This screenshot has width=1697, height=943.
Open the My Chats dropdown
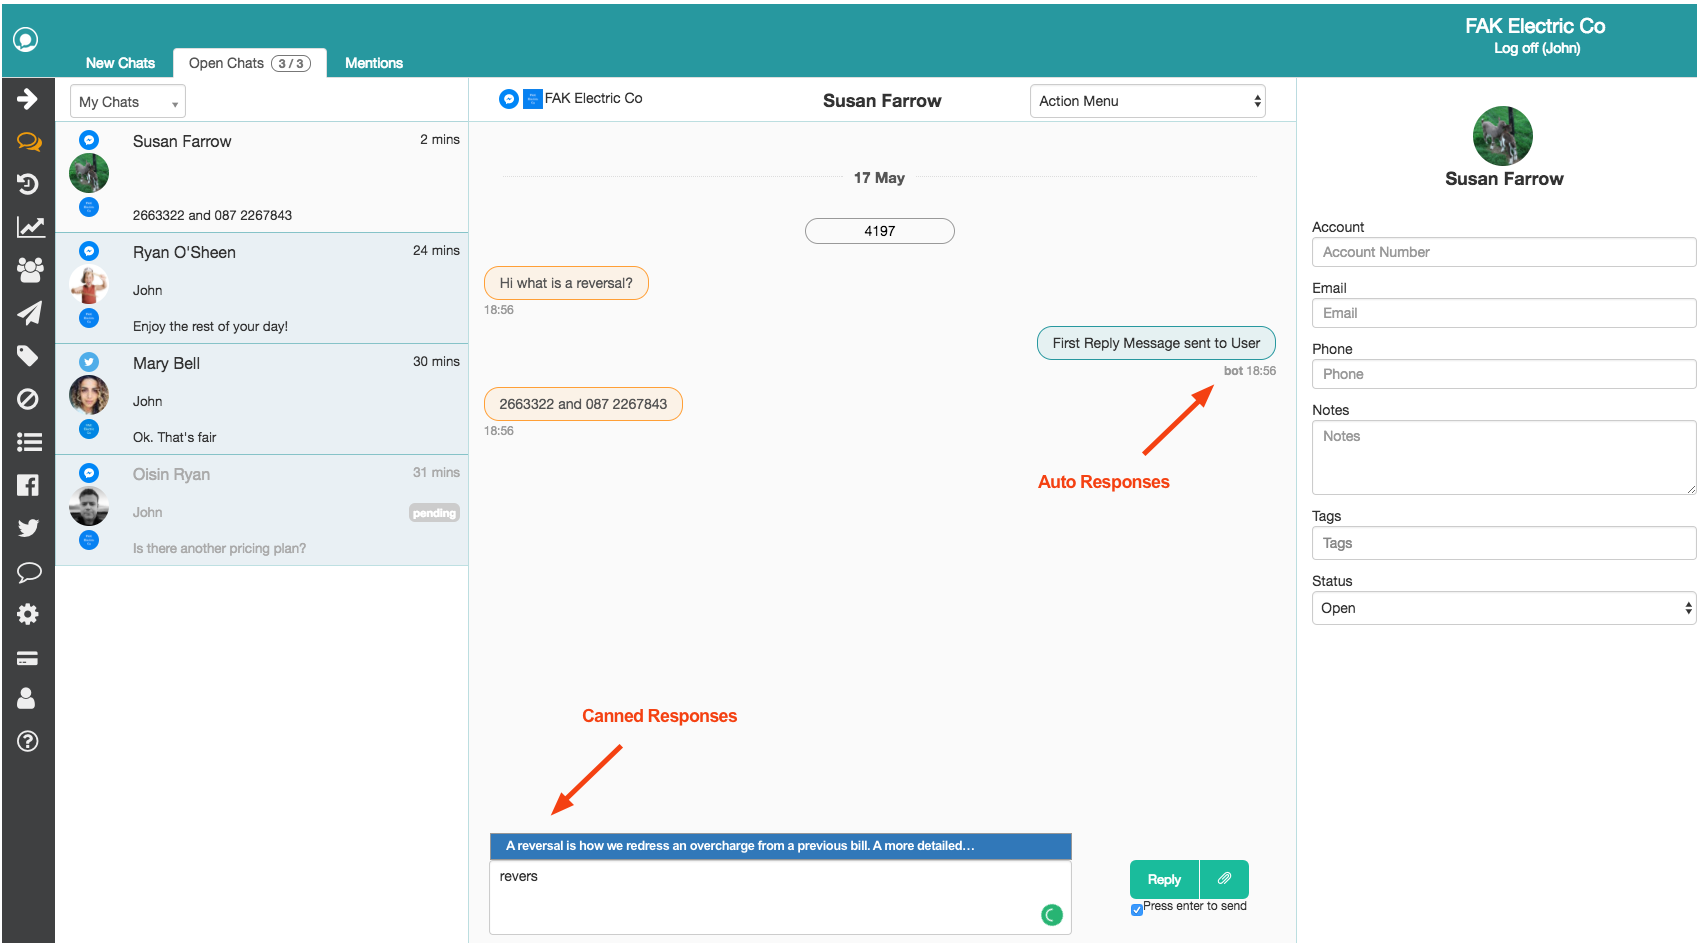(128, 102)
